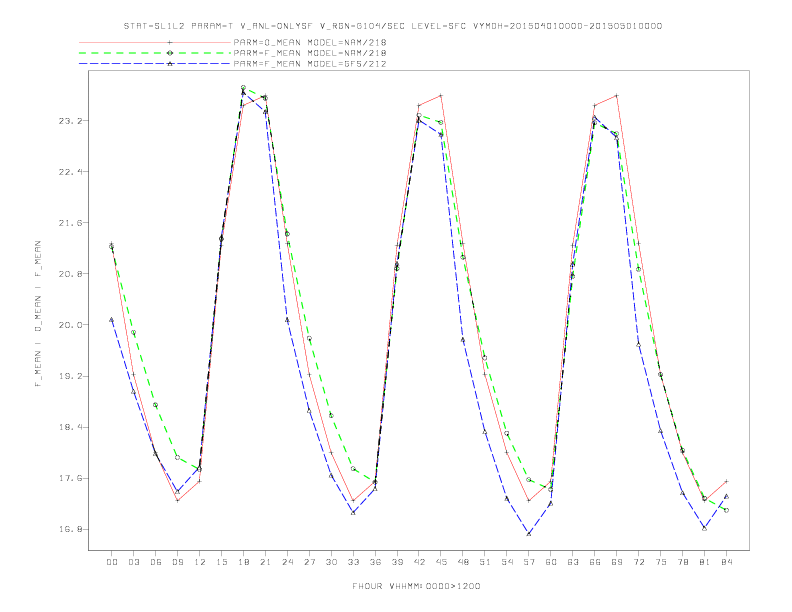
Task: Click x-axis tick label 21
Action: 265,562
